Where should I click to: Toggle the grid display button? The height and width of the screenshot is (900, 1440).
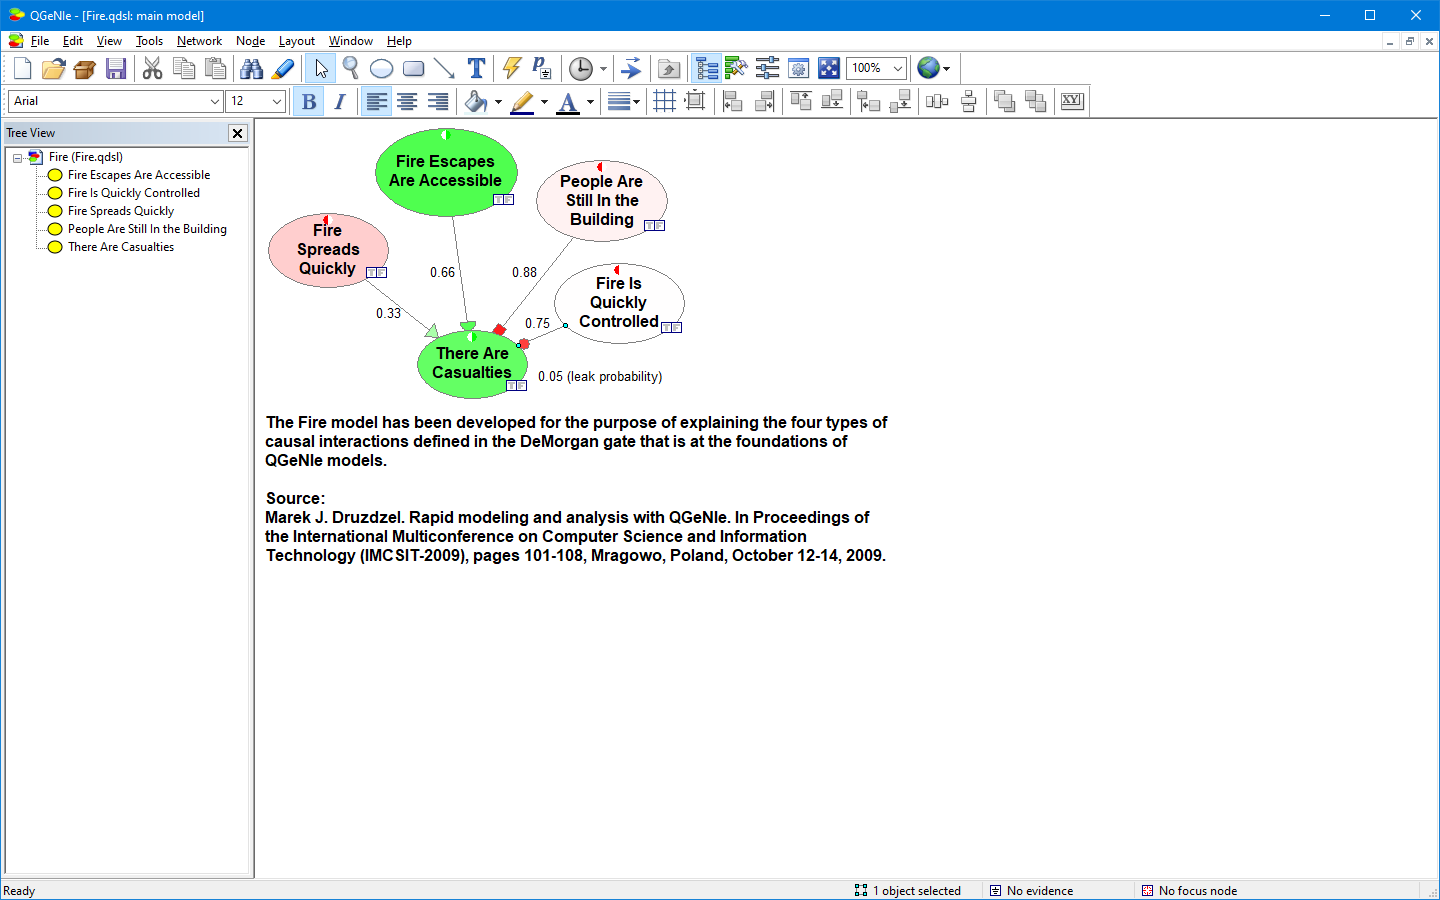(664, 101)
